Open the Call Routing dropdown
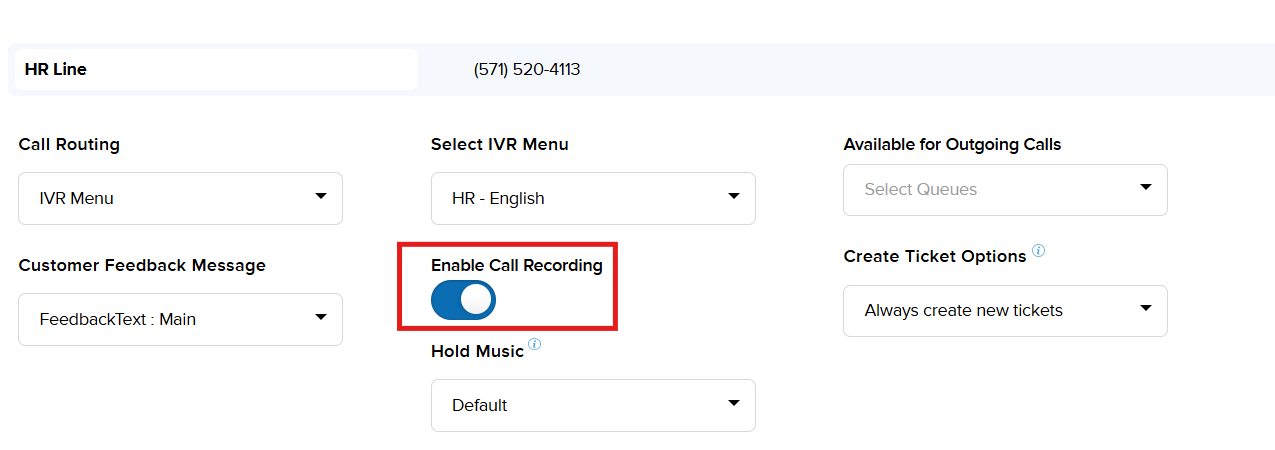1275x450 pixels. (x=180, y=198)
